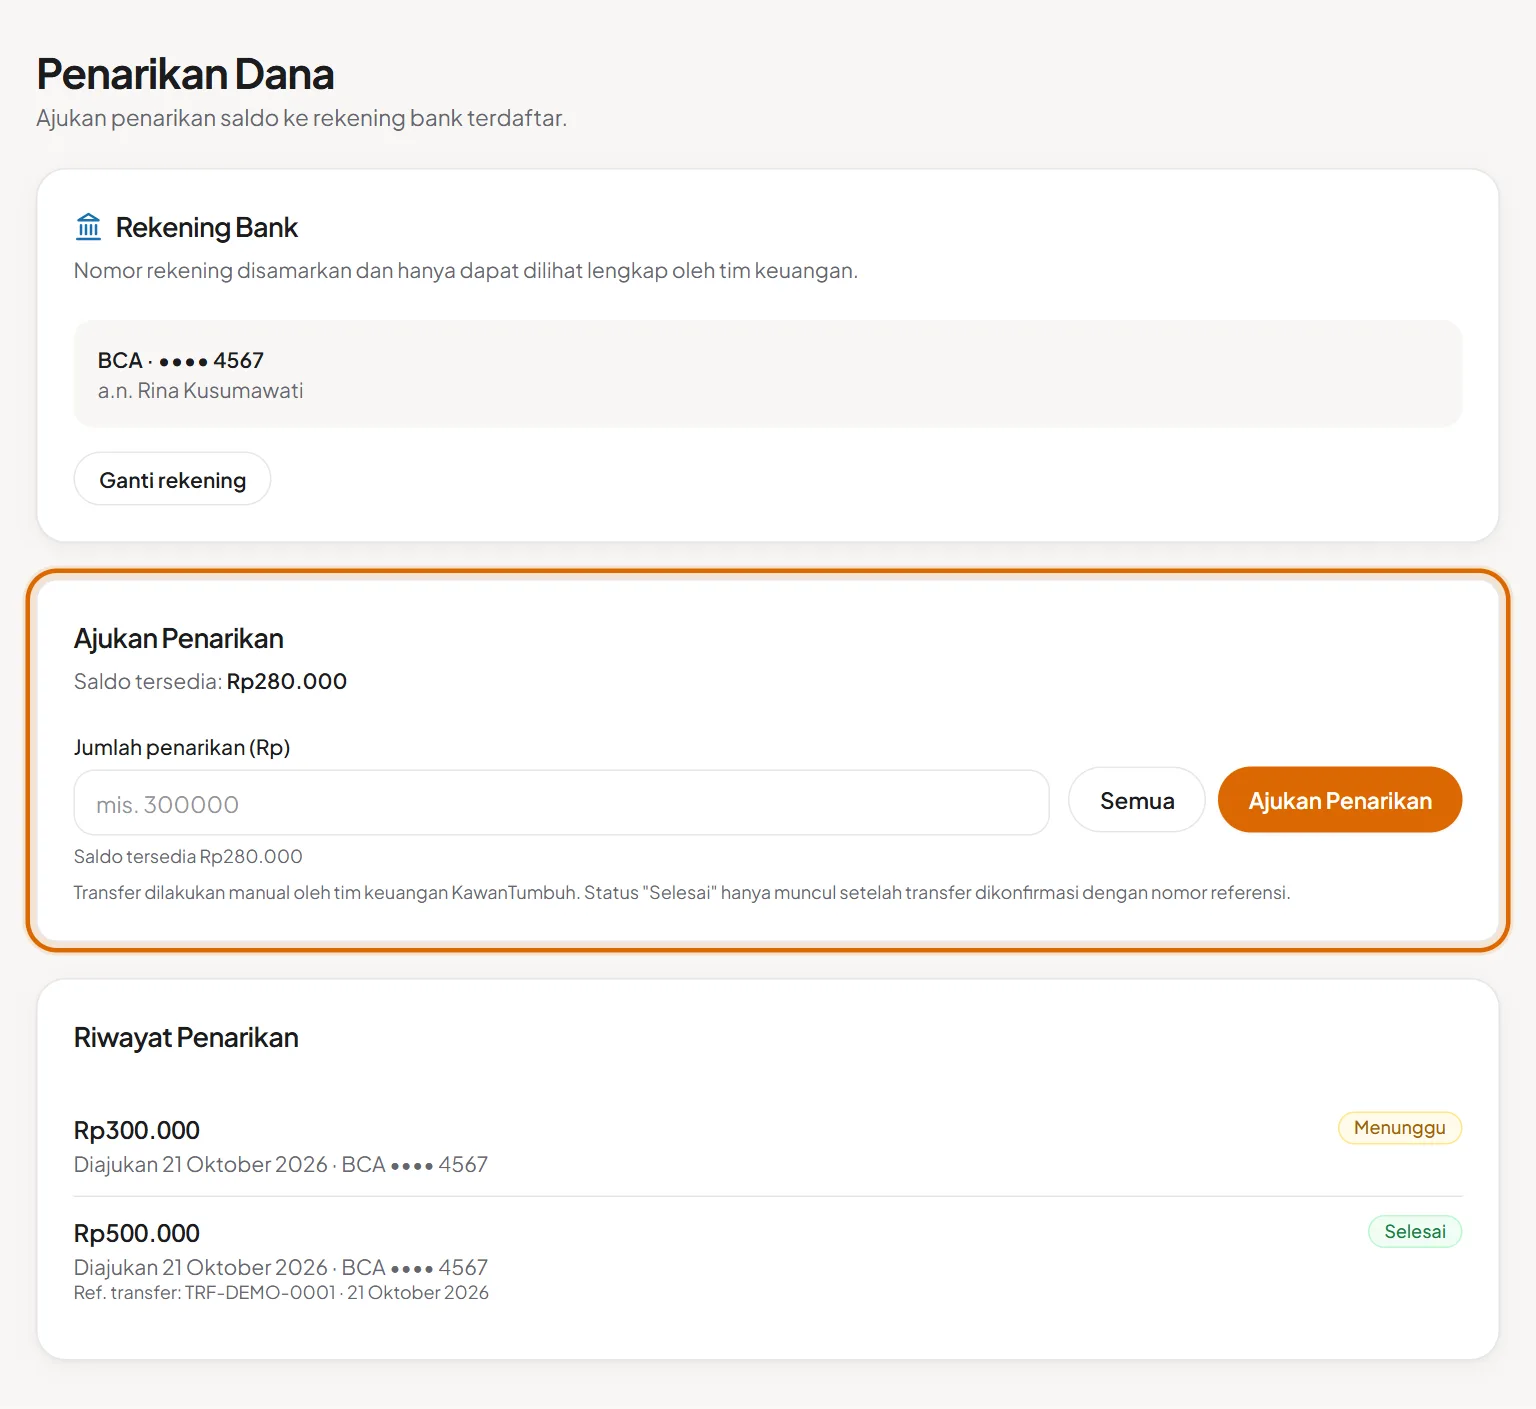
Task: Click the Rekening Bank heading
Action: [207, 228]
